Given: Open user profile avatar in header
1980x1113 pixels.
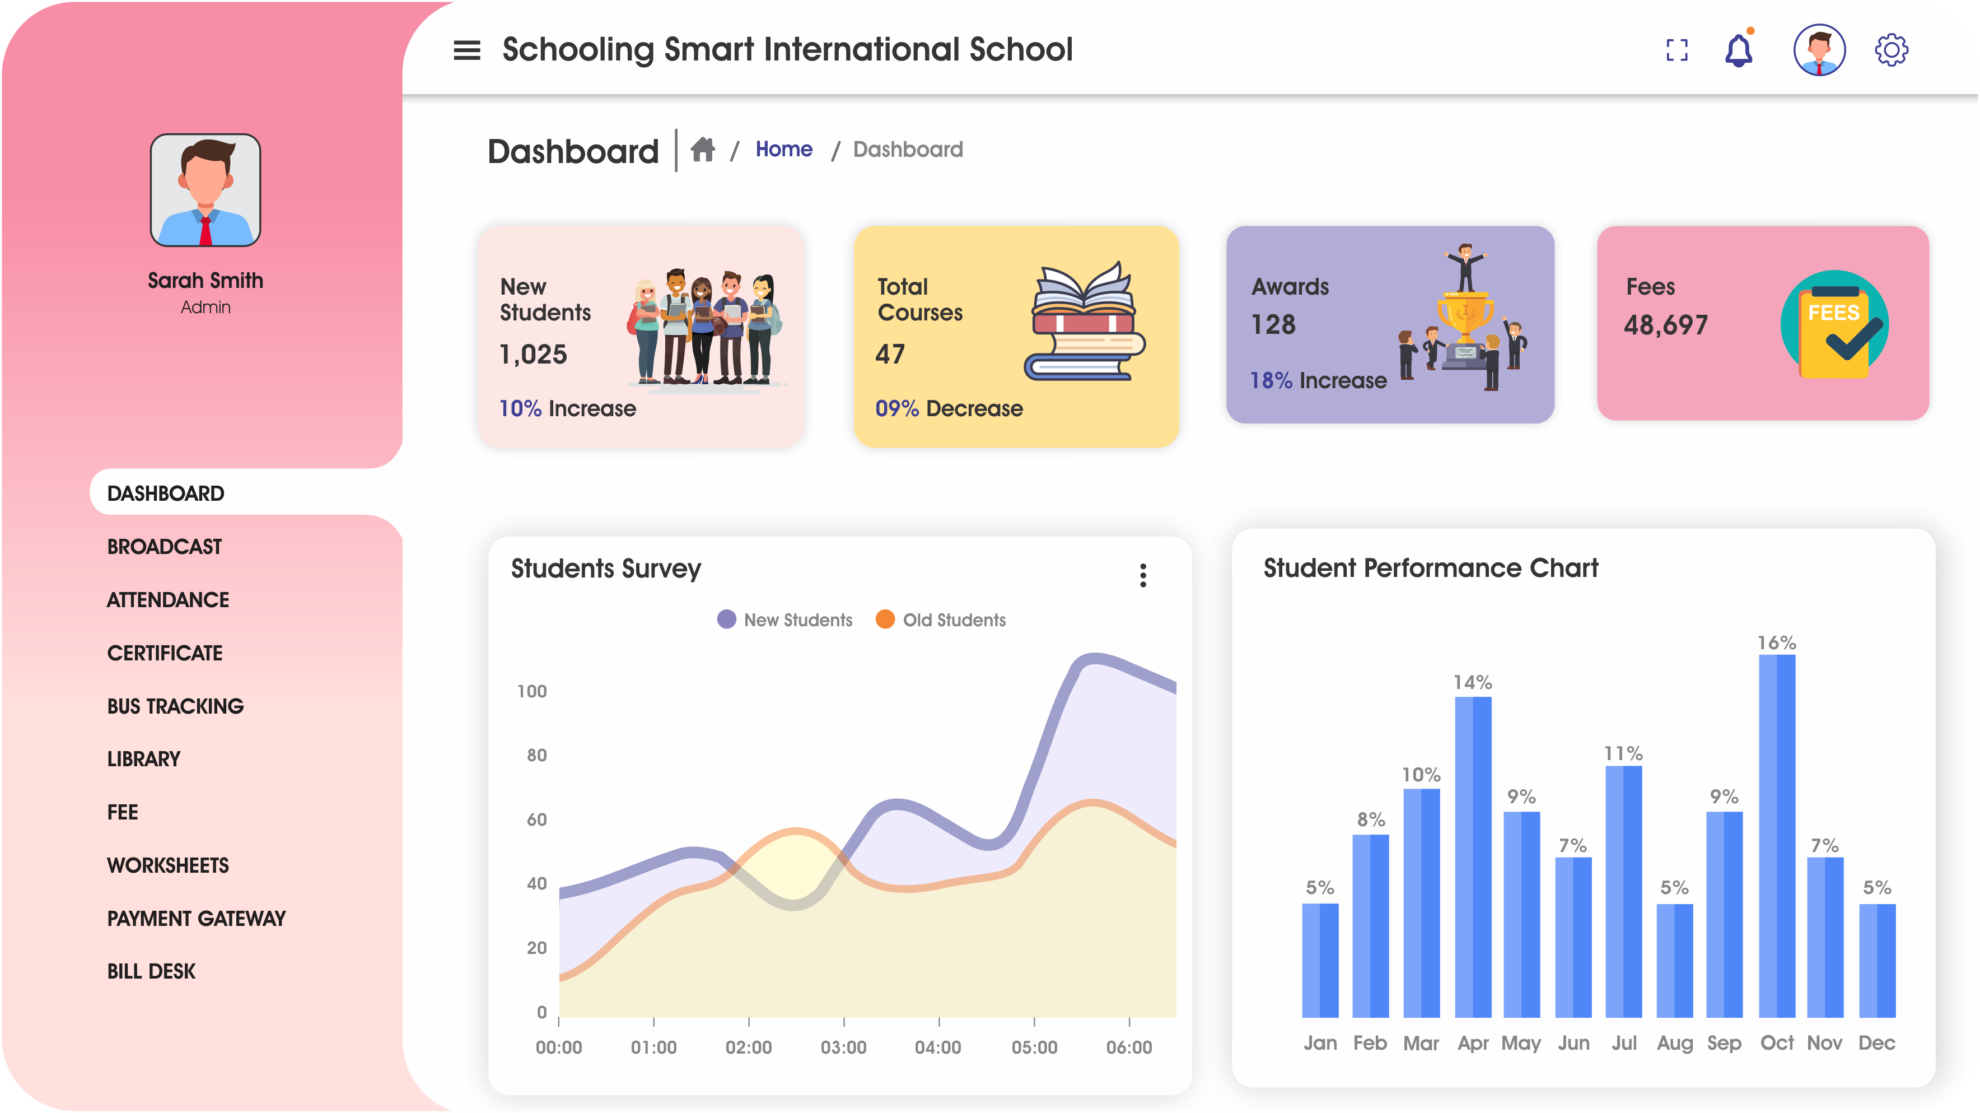Looking at the screenshot, I should (1819, 50).
